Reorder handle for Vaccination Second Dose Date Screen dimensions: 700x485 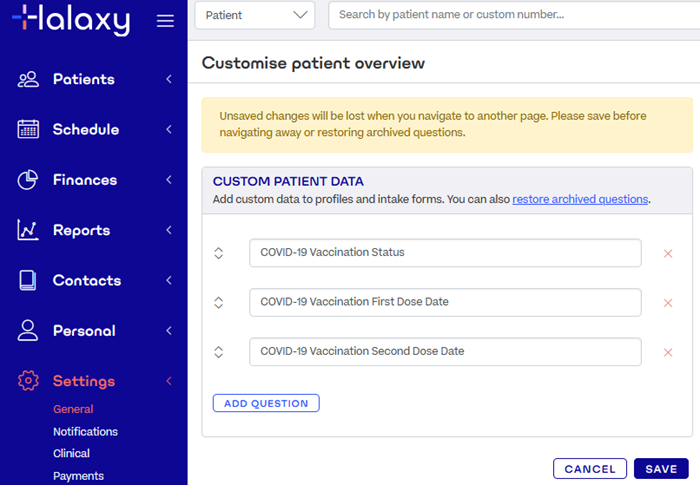point(219,352)
